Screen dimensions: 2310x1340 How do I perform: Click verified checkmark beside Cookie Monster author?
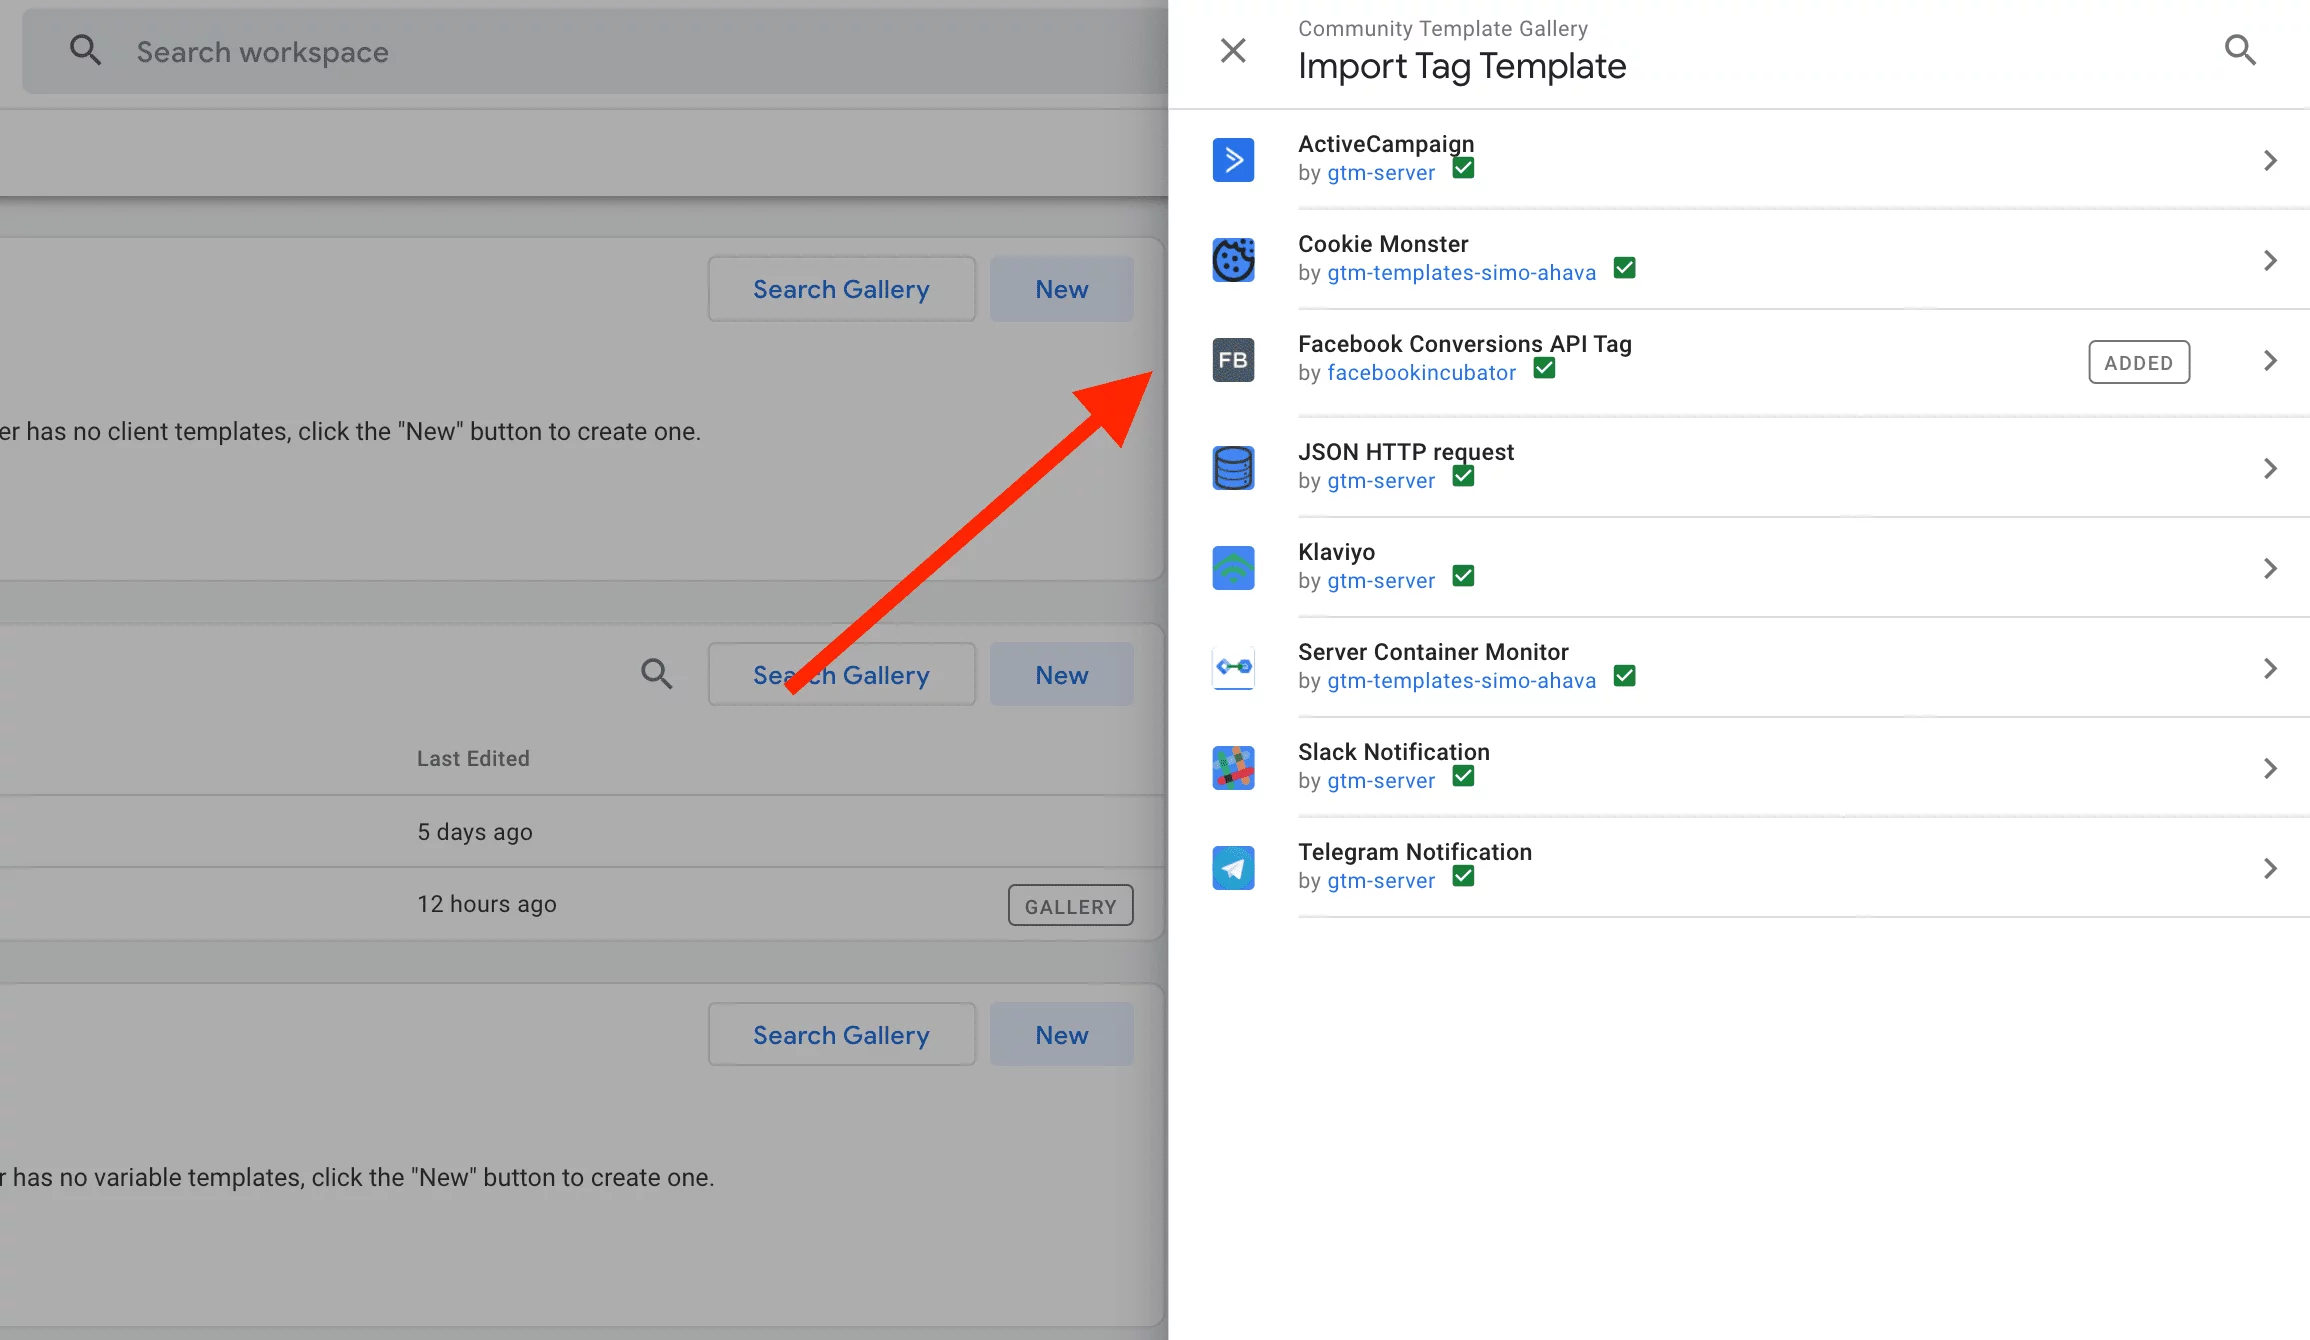(1625, 268)
